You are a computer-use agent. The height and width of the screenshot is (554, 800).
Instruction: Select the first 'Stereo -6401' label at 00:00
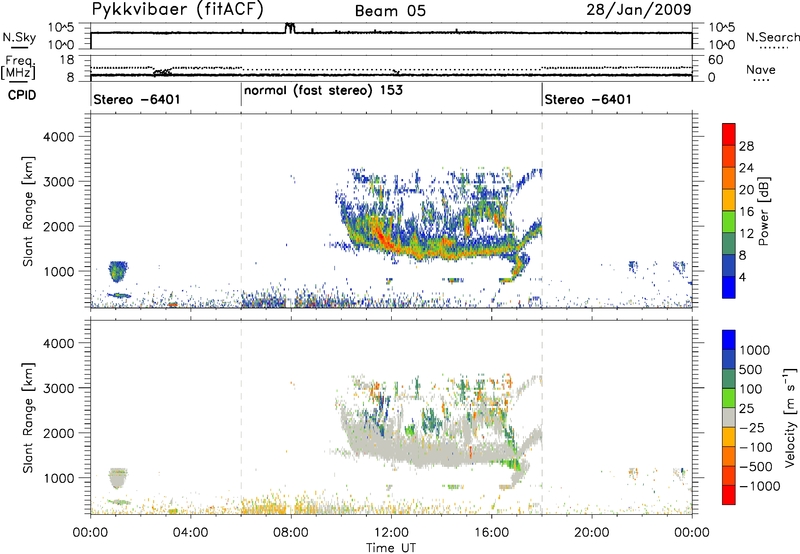pos(137,99)
